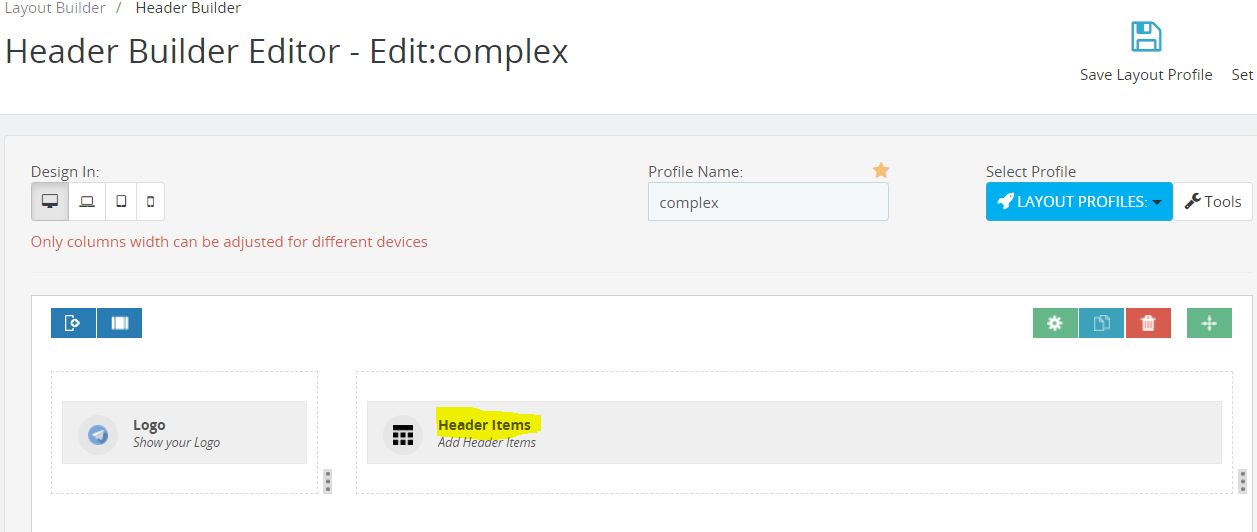
Task: Click the green move-row arrows icon
Action: 1209,323
